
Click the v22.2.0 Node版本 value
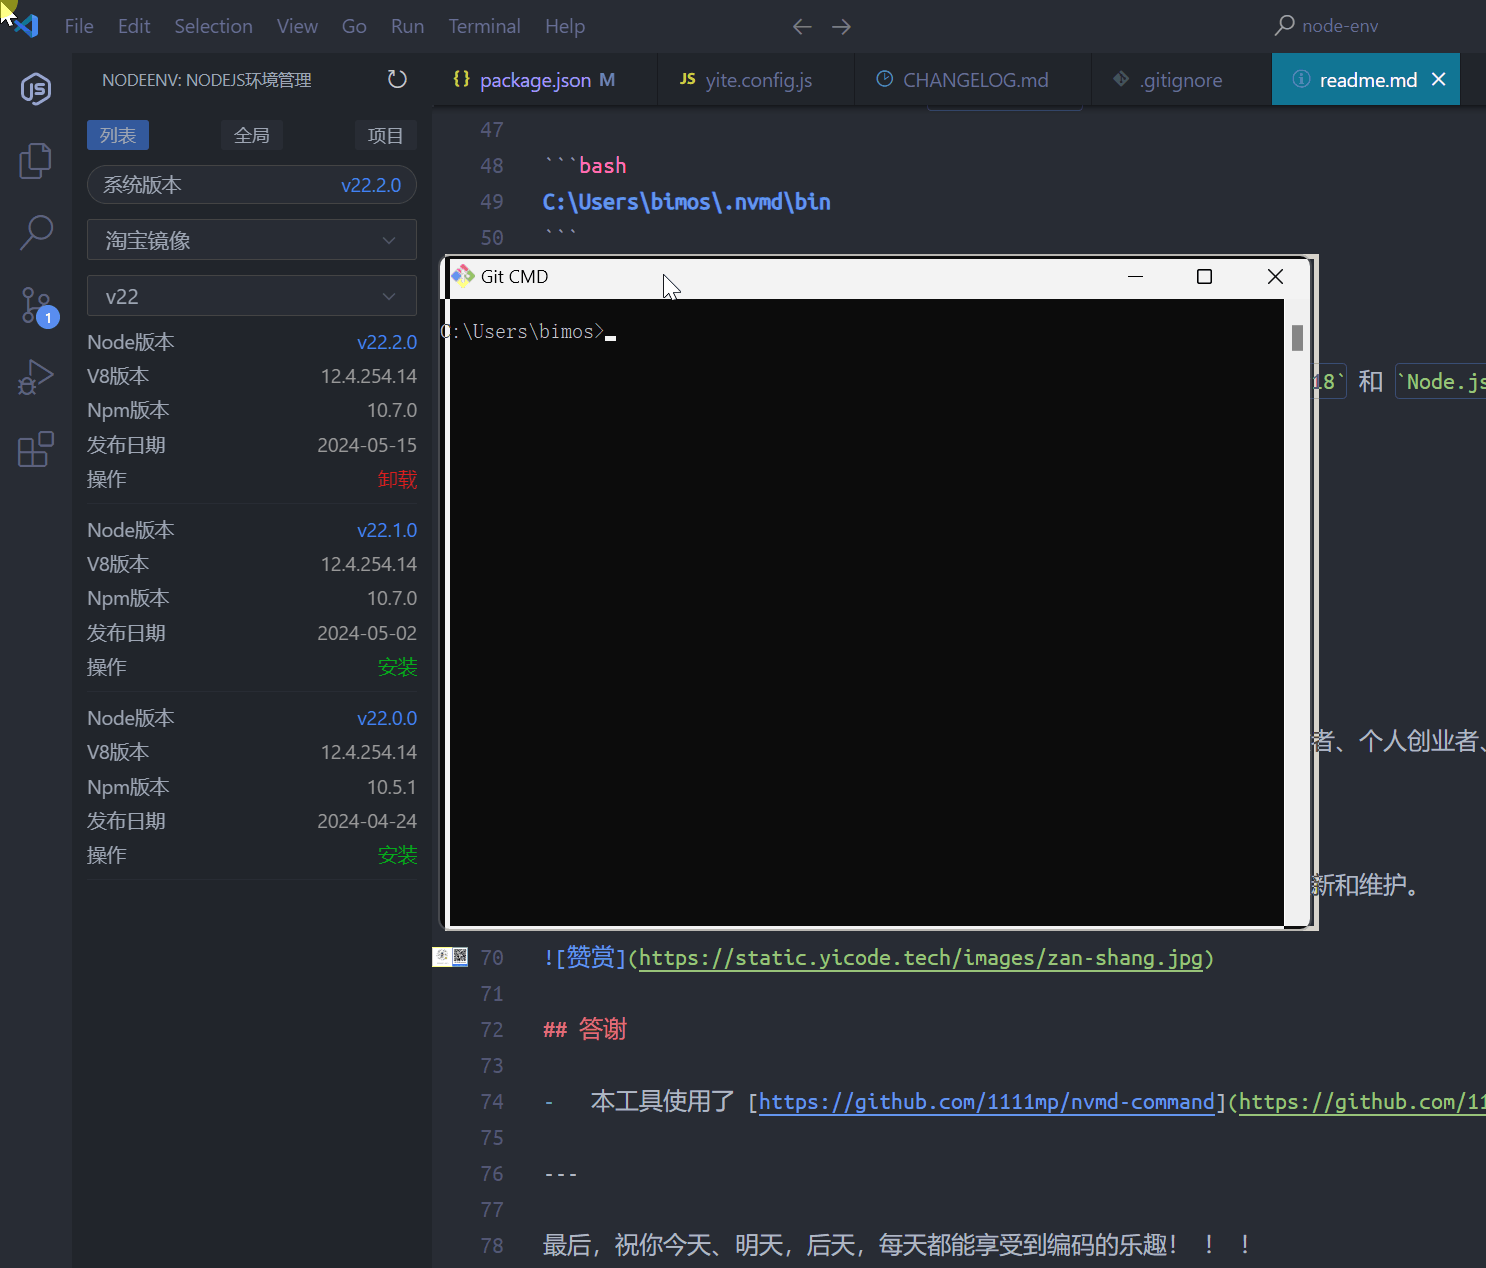point(387,342)
